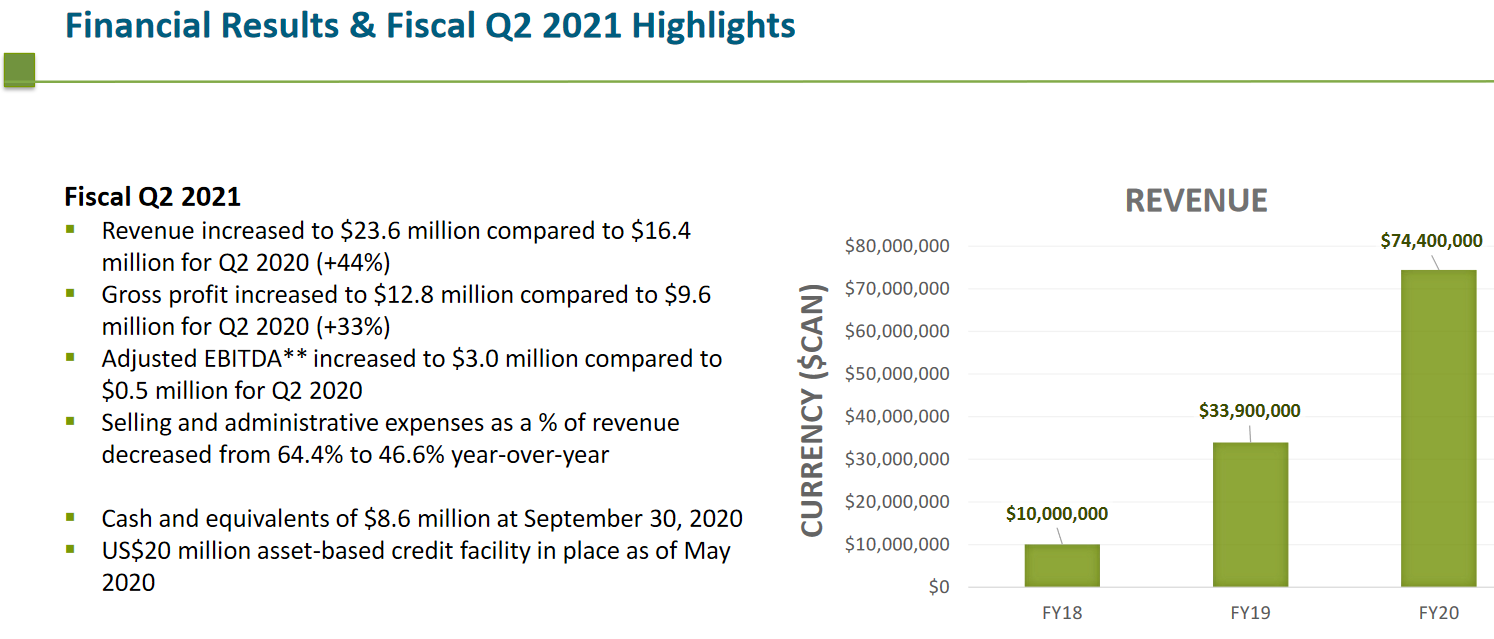
Task: Click the $0 axis tick label
Action: 937,587
